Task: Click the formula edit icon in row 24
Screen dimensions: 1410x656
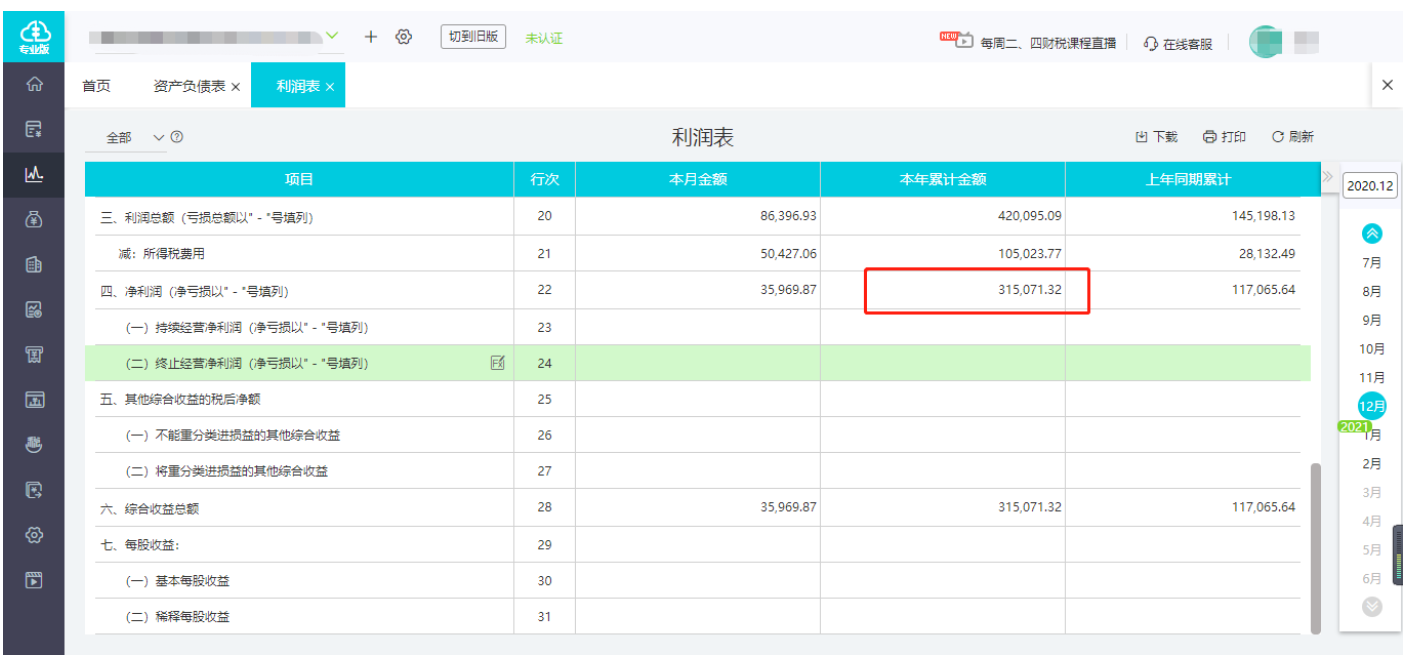Action: click(x=498, y=363)
